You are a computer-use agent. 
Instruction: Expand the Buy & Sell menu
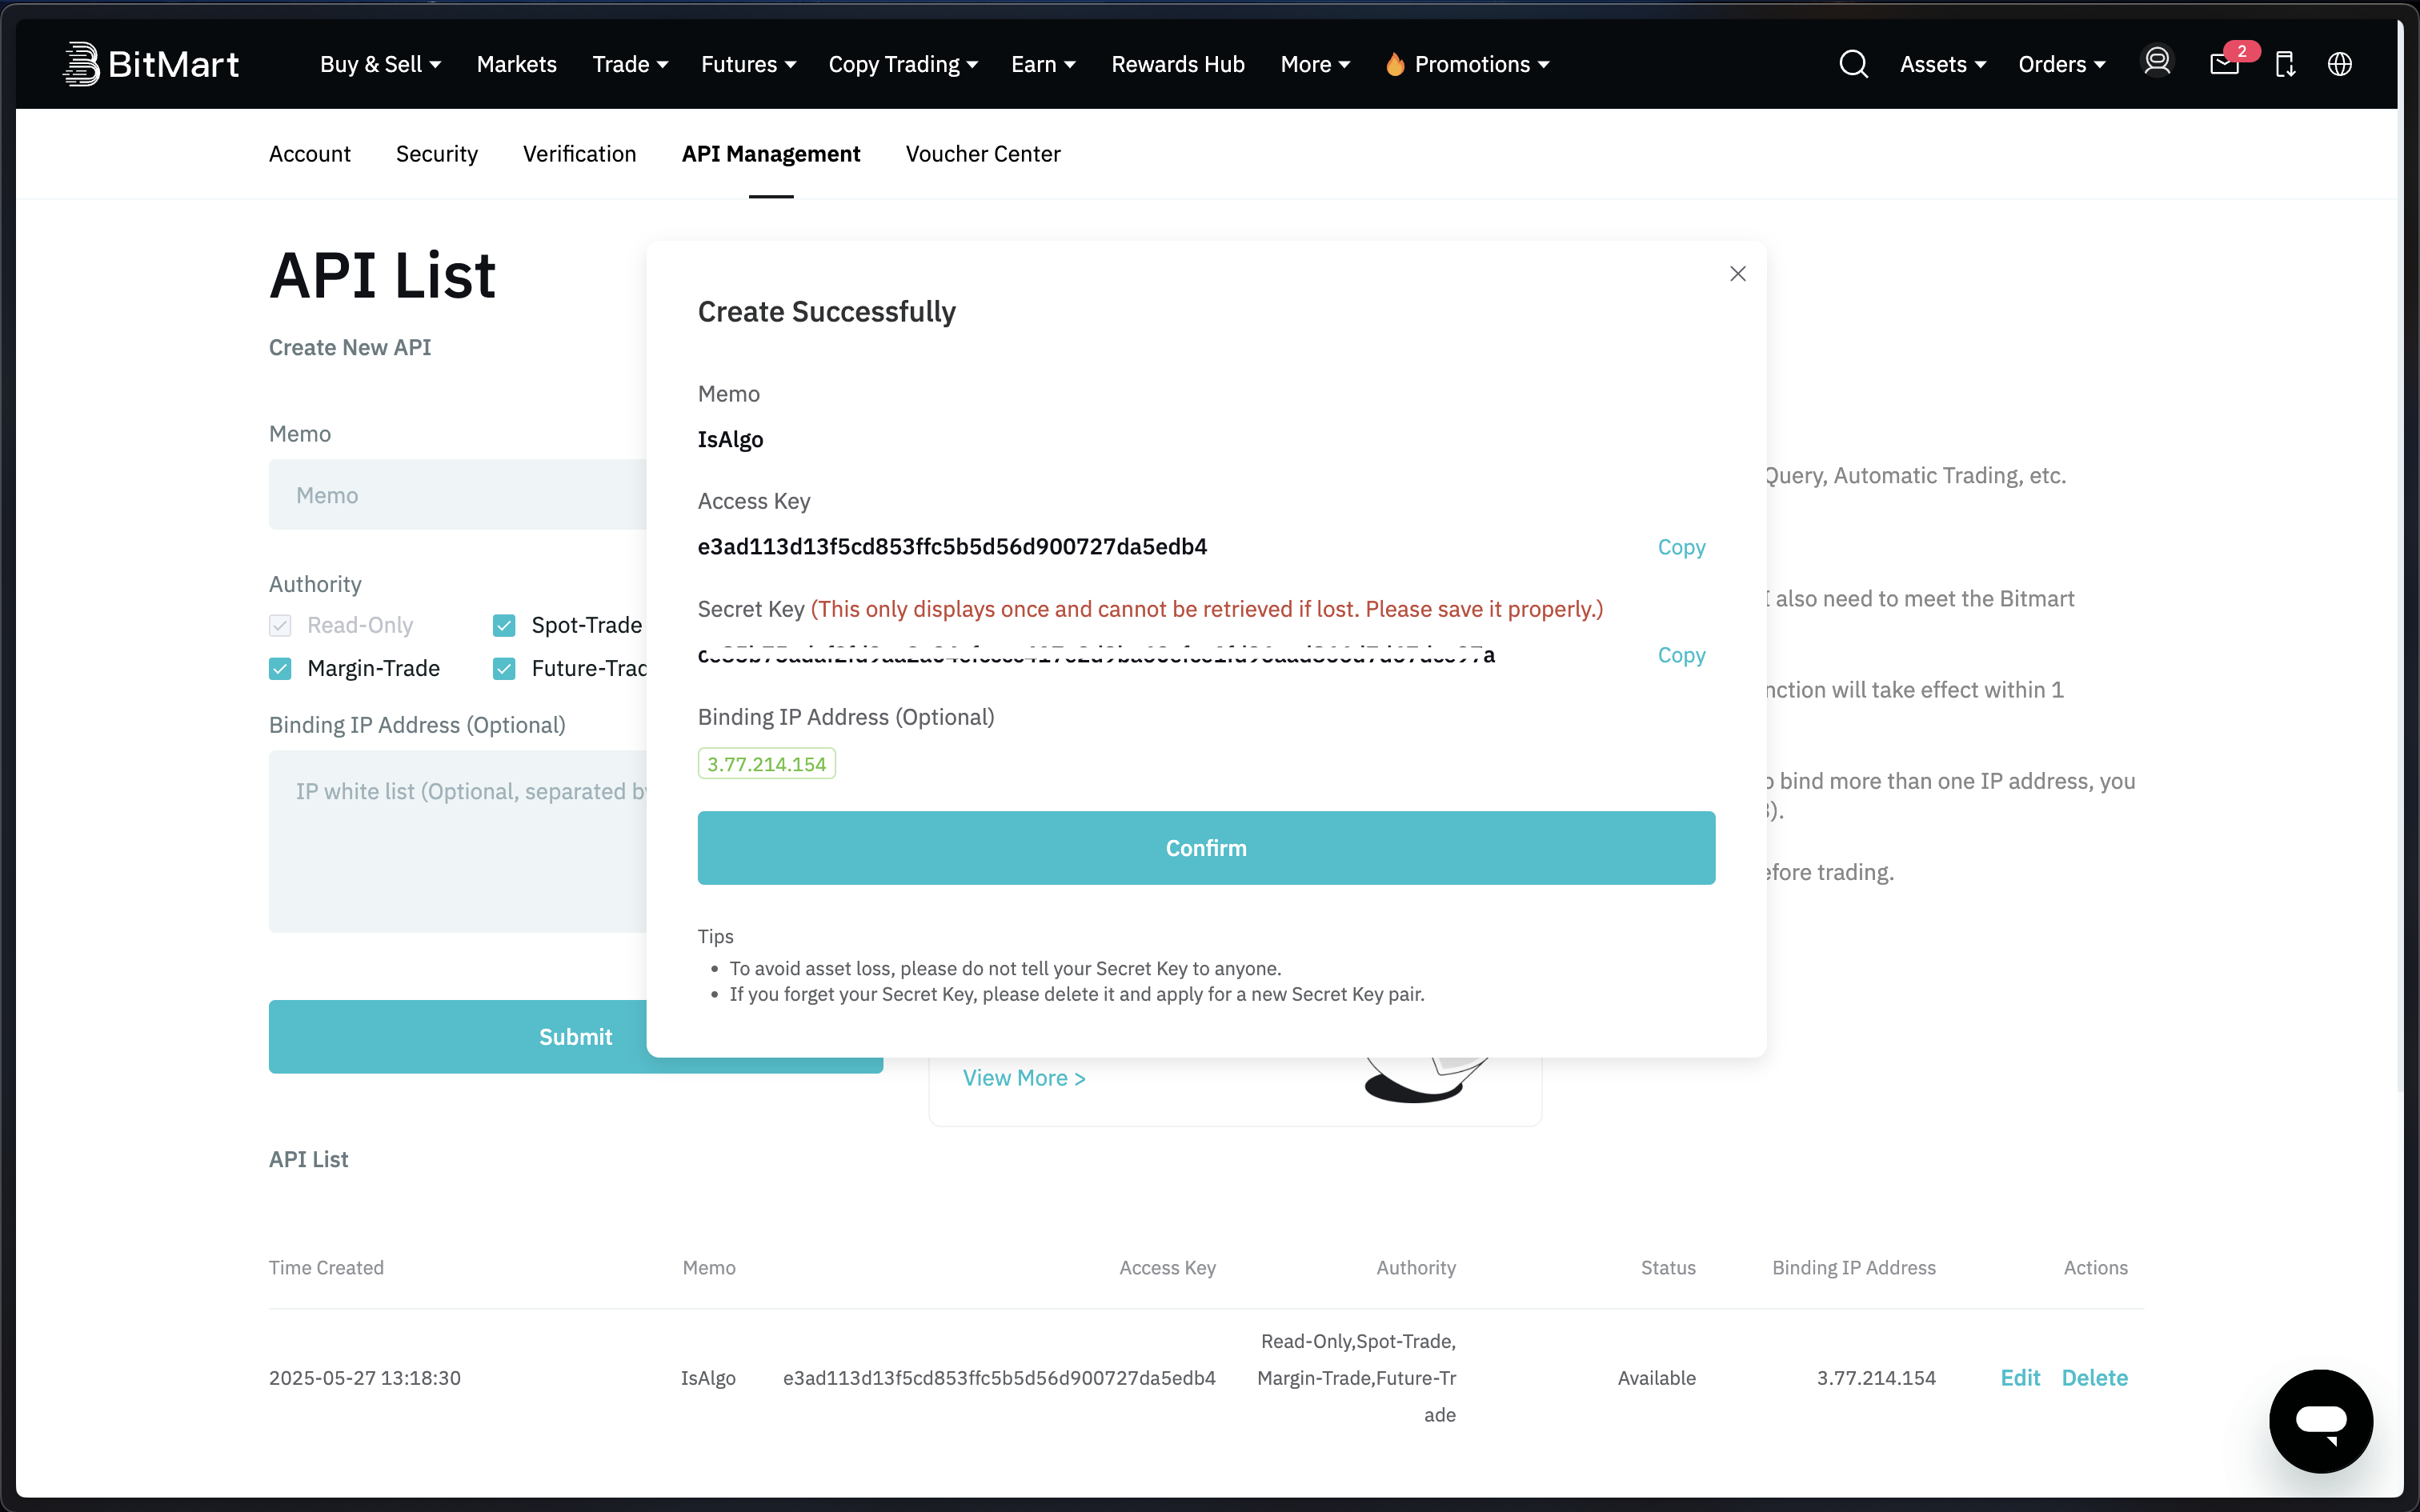click(380, 64)
